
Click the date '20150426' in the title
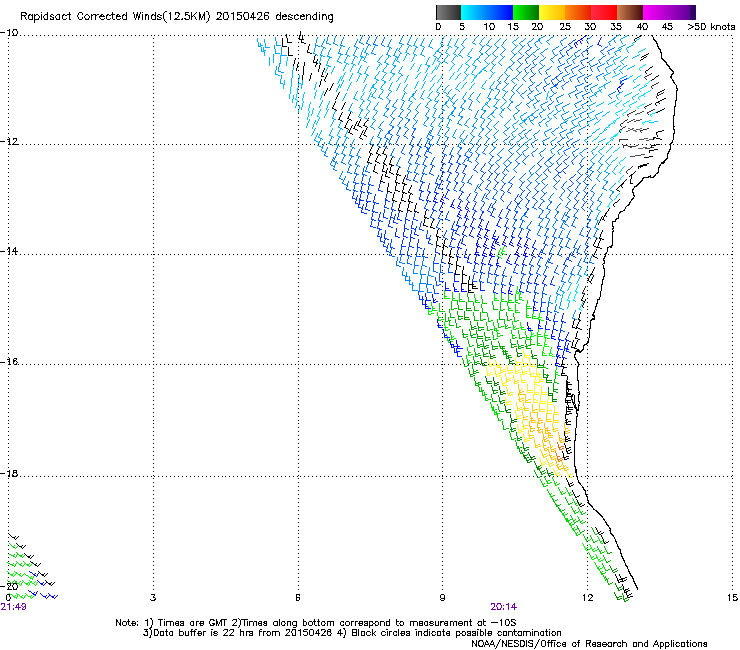243,16
